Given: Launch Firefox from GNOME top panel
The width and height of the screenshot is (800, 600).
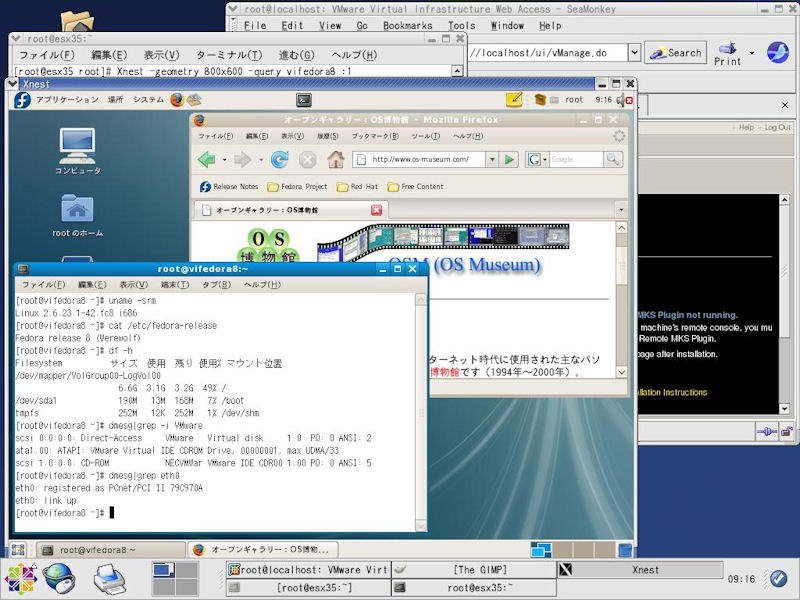Looking at the screenshot, I should click(x=177, y=99).
